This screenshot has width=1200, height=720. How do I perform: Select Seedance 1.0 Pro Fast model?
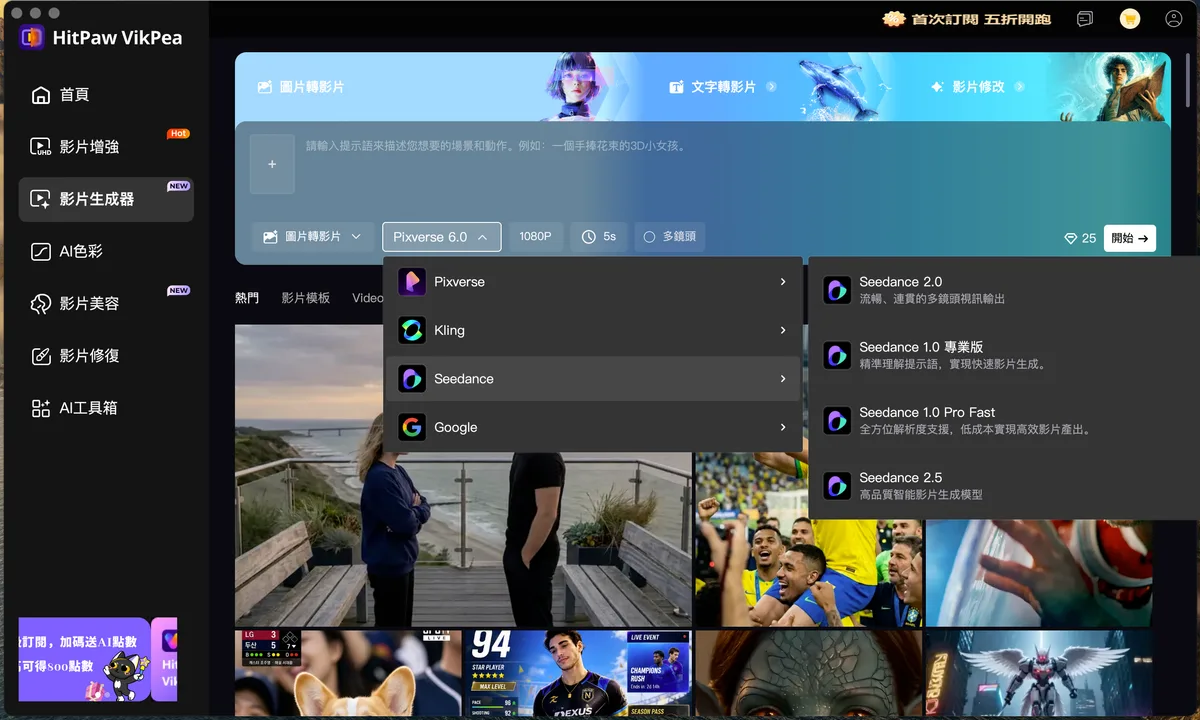(x=1004, y=420)
